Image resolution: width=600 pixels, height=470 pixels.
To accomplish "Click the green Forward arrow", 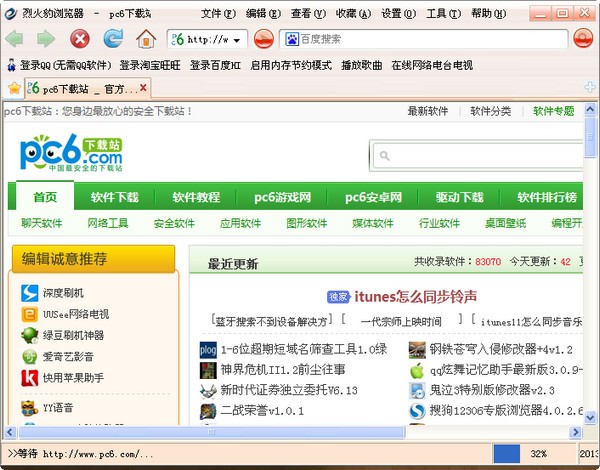I will click(x=46, y=39).
